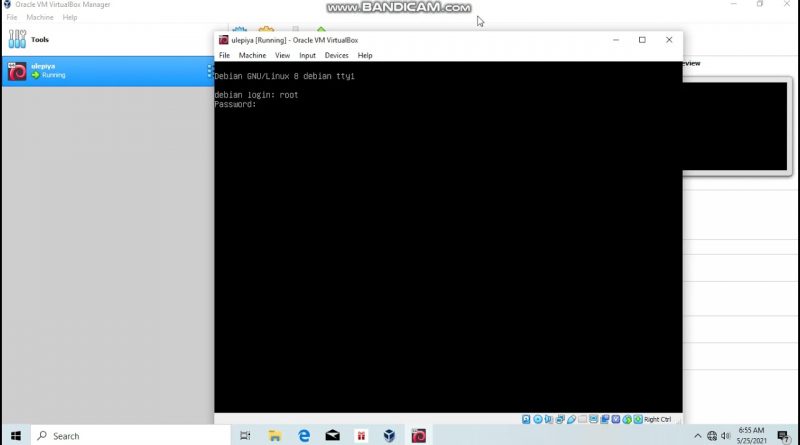The image size is (800, 445).
Task: Open the audio indicator in VM status bar
Action: (x=549, y=419)
